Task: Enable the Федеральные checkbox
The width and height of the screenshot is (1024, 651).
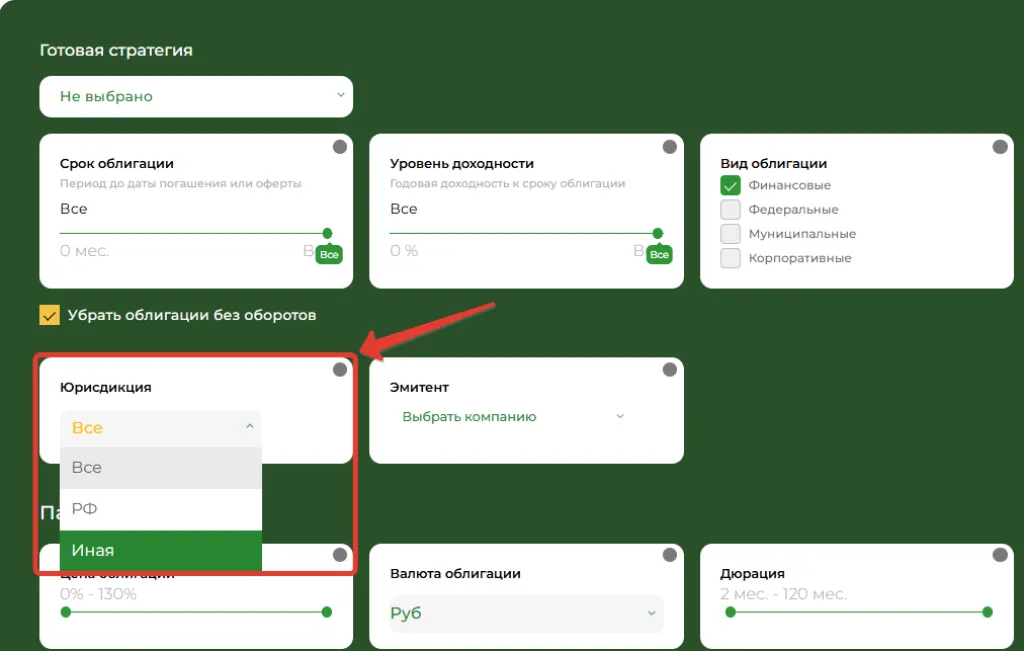Action: click(730, 210)
